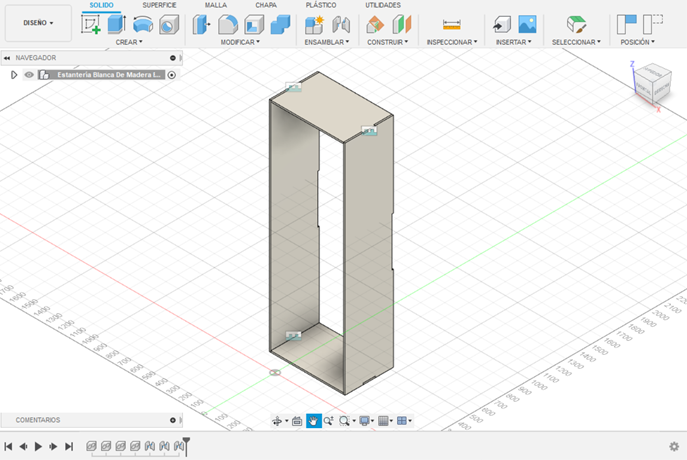Open the CREAR dropdown menu
This screenshot has width=687, height=460.
[x=129, y=42]
